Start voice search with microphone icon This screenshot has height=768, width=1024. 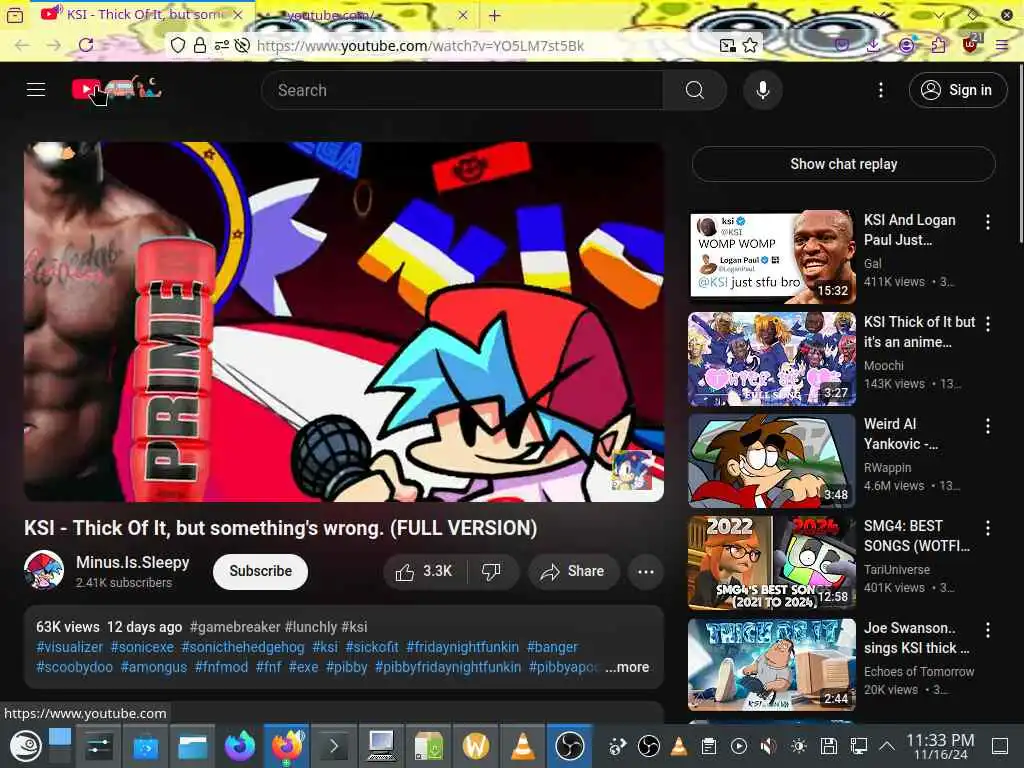763,90
